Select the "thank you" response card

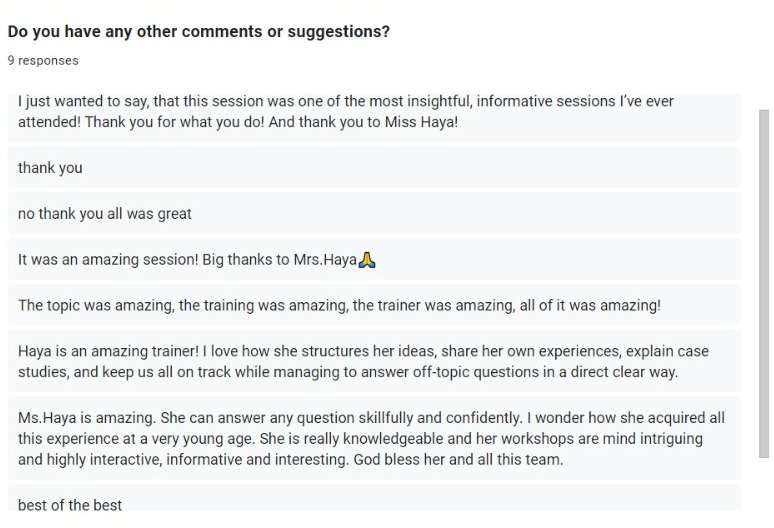[374, 167]
